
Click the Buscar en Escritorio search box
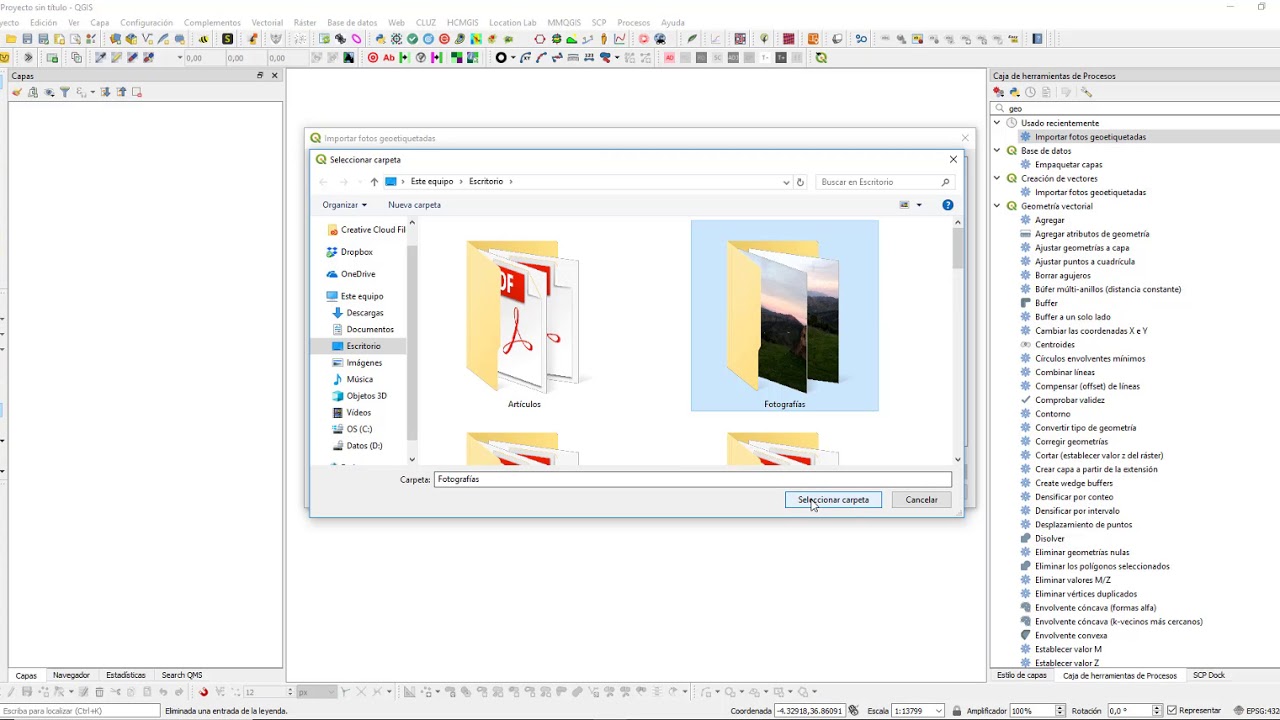point(884,182)
